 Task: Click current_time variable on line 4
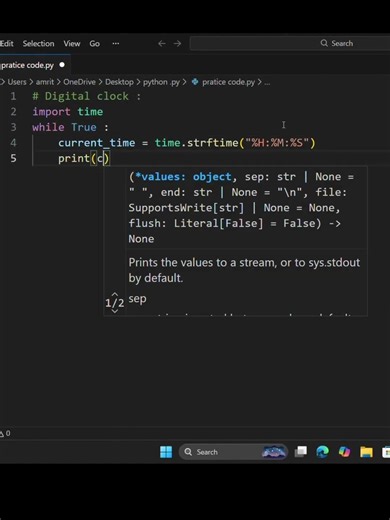click(x=97, y=143)
